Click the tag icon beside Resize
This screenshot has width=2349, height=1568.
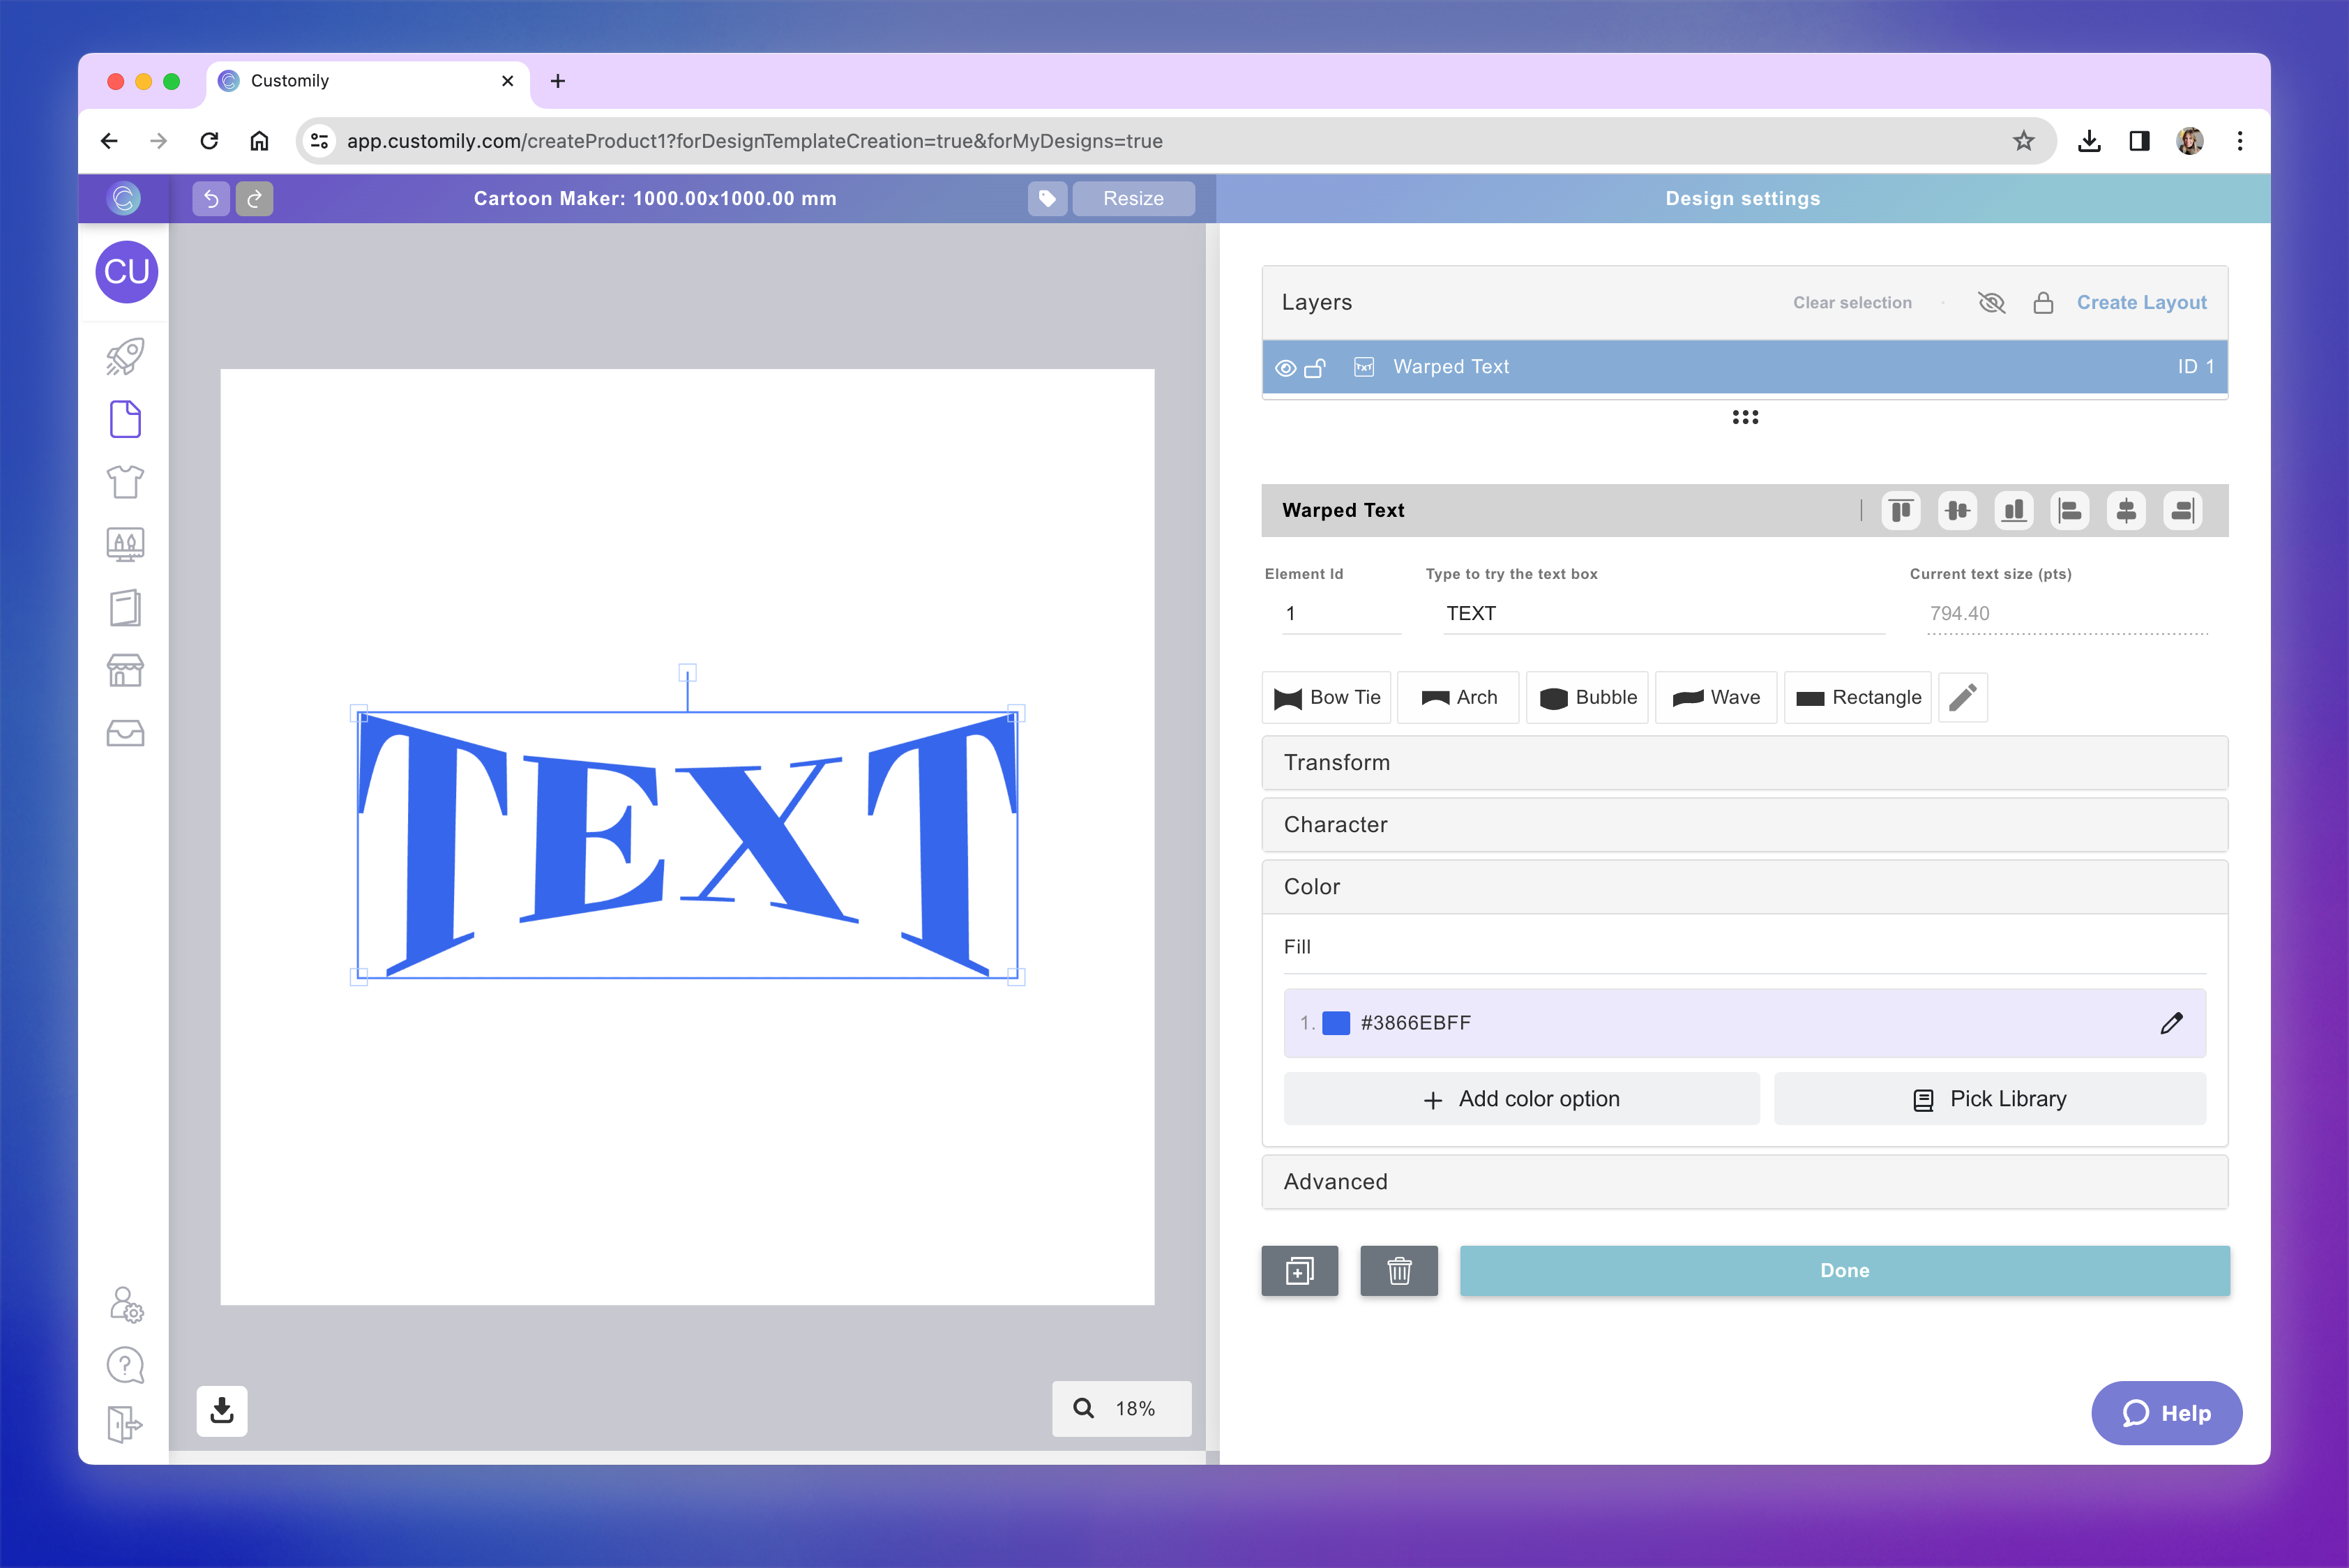1047,199
